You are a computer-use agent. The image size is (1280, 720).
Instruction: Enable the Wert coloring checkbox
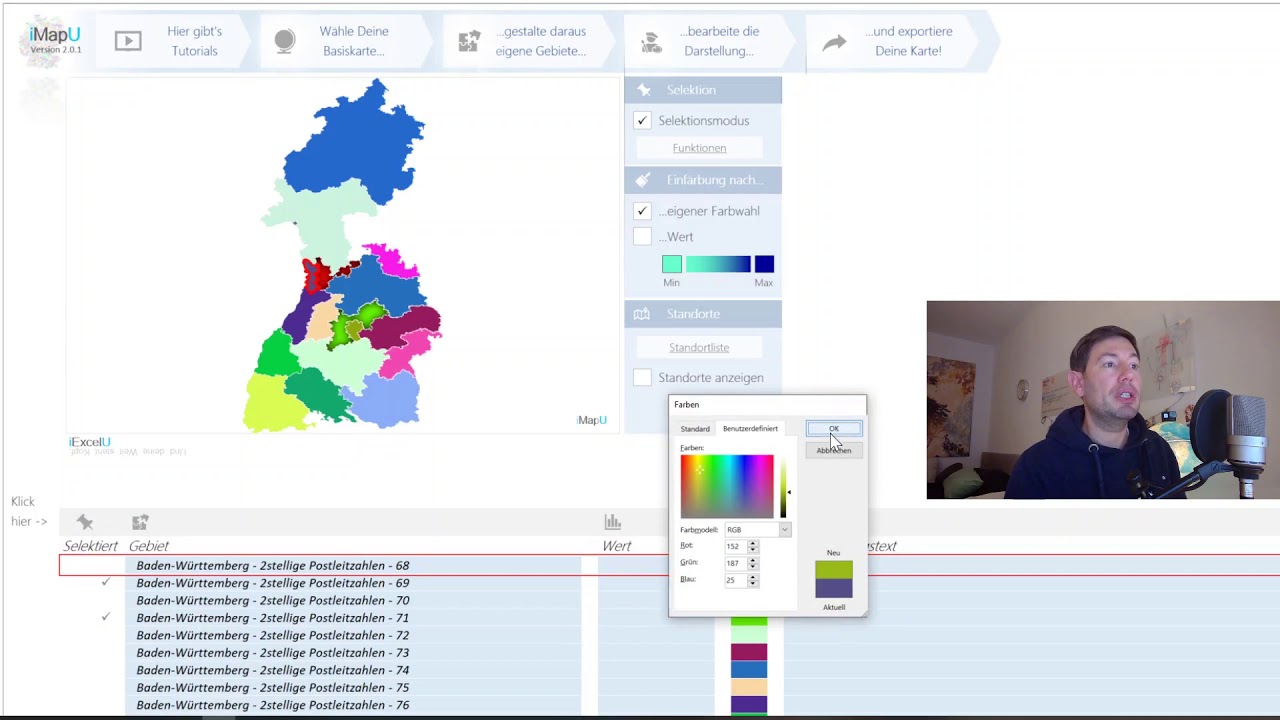point(642,237)
